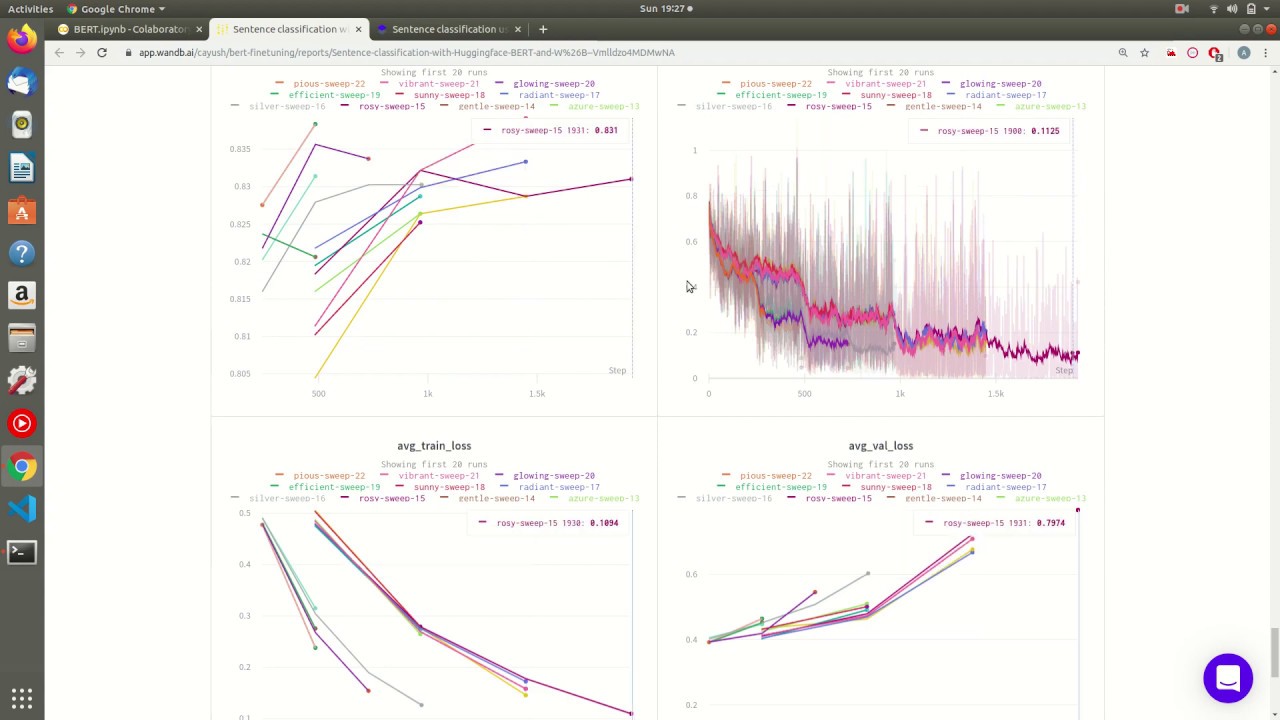
Task: Click the page zoom magnifier icon
Action: [1123, 53]
